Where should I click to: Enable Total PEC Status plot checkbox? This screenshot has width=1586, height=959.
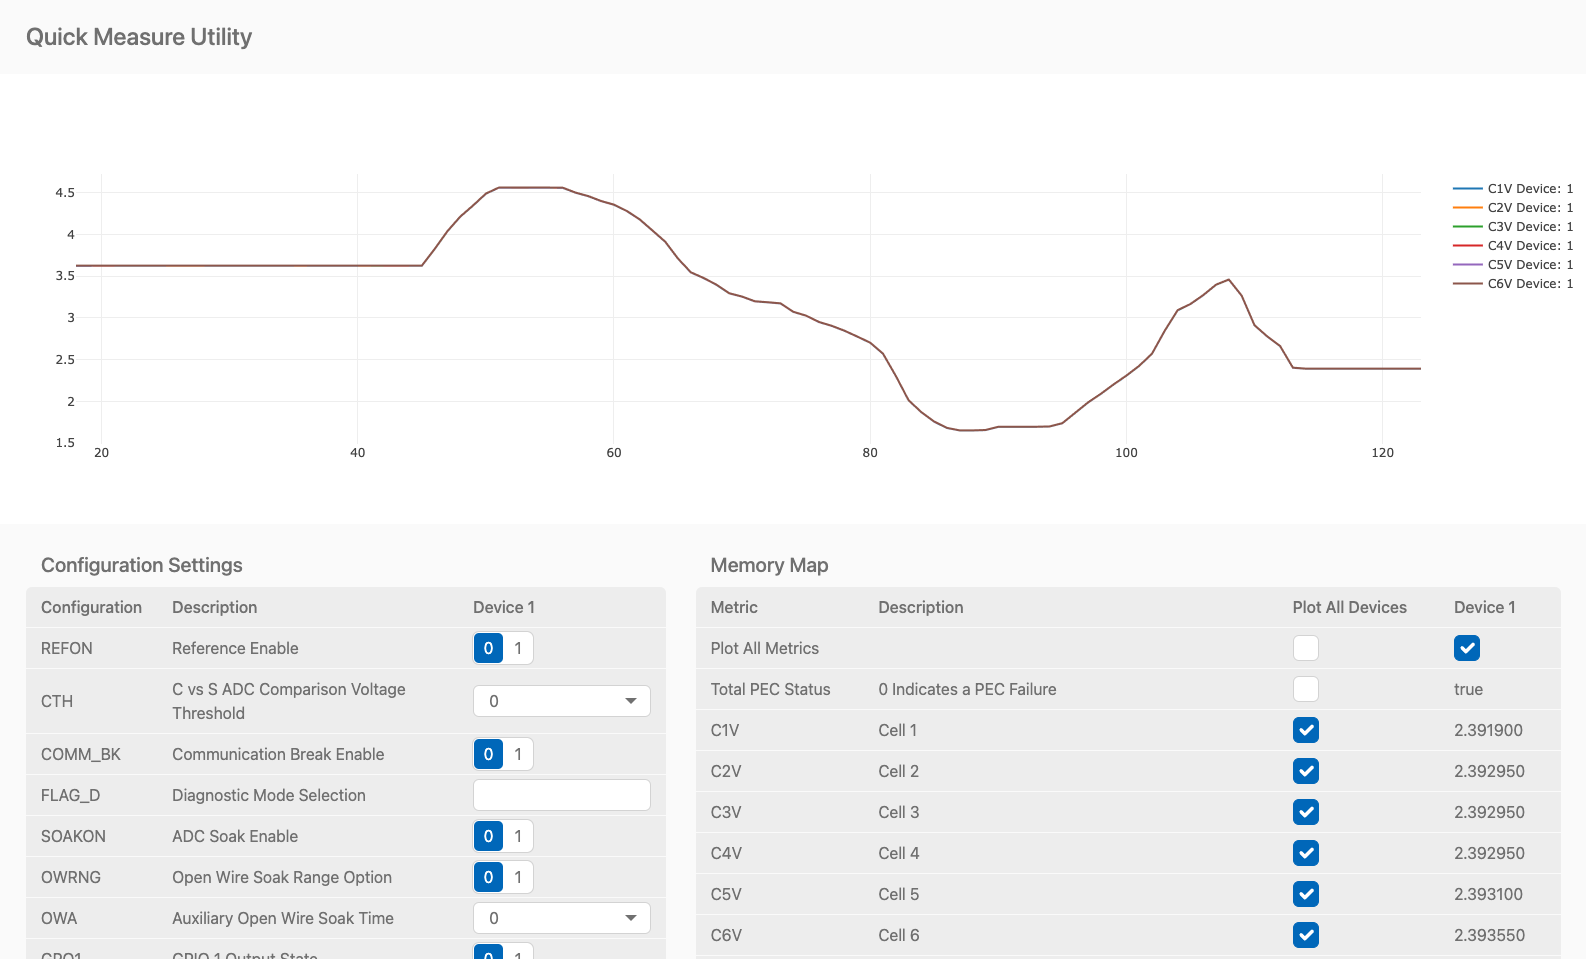(x=1305, y=689)
